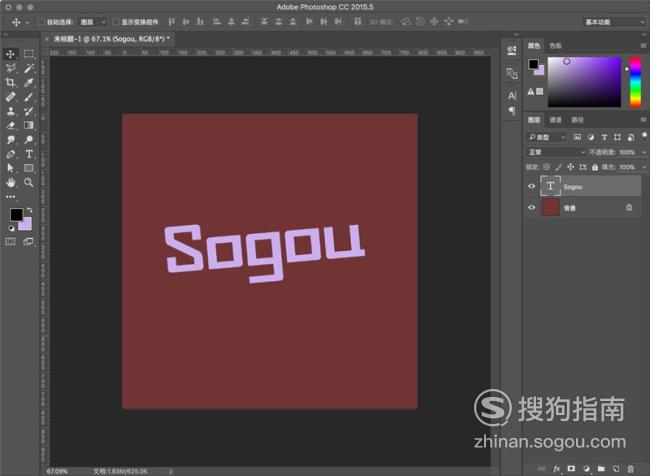Open layer filter type dropdown
650x476 pixels.
click(546, 137)
